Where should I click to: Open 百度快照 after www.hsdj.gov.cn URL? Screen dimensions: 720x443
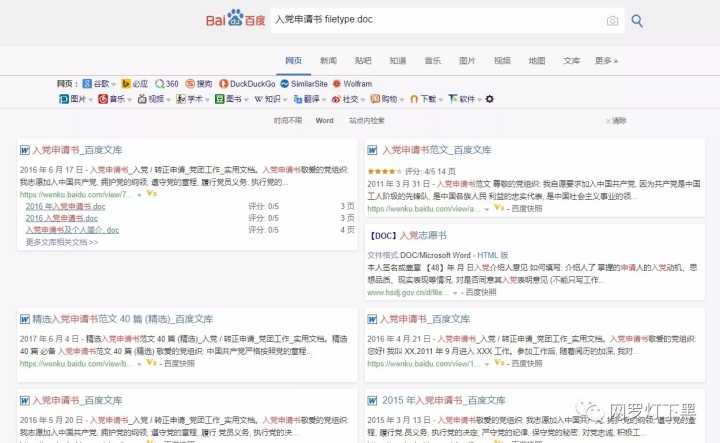click(481, 292)
